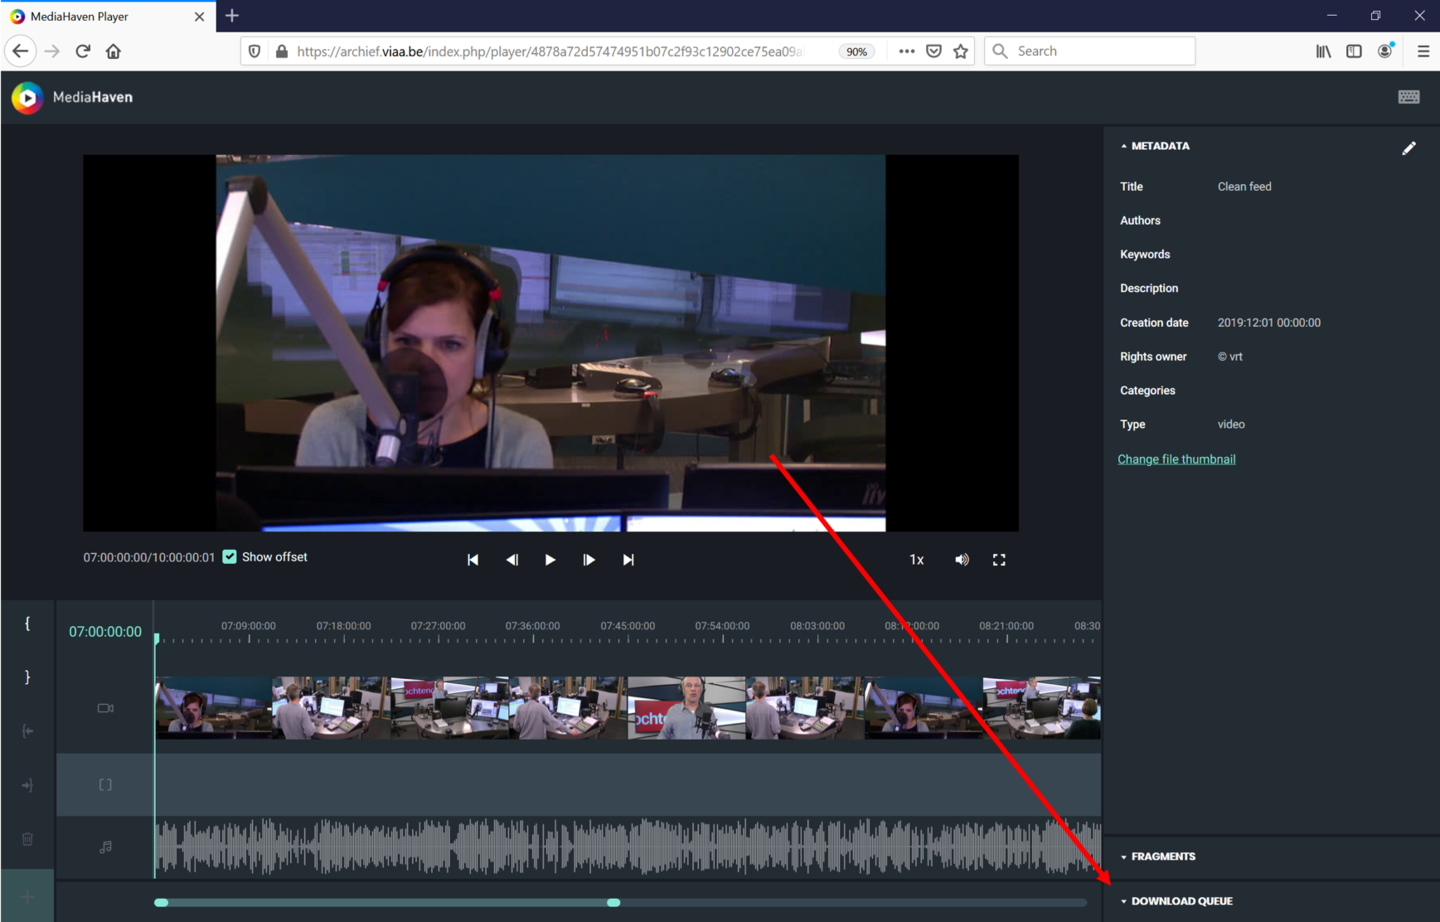This screenshot has width=1440, height=922.
Task: Play the video
Action: tap(550, 560)
